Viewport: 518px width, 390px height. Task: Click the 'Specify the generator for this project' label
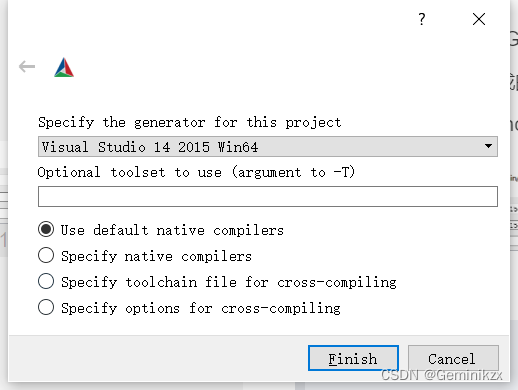pos(190,122)
